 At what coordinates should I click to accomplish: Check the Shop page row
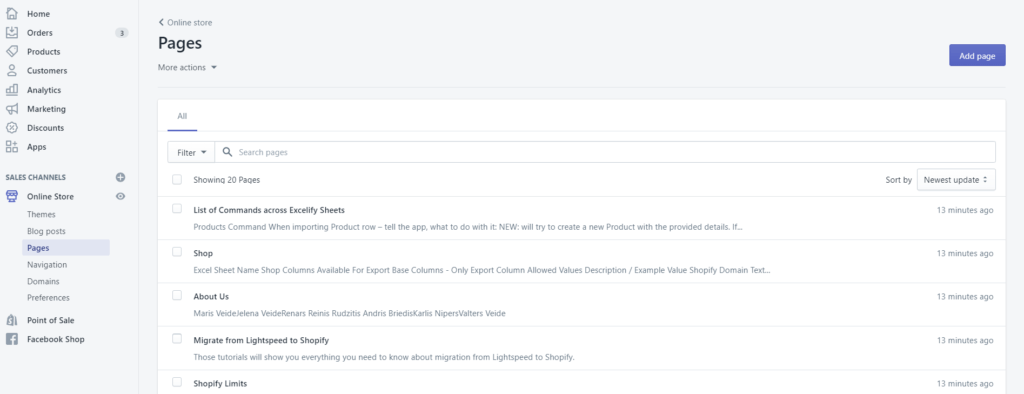[177, 252]
